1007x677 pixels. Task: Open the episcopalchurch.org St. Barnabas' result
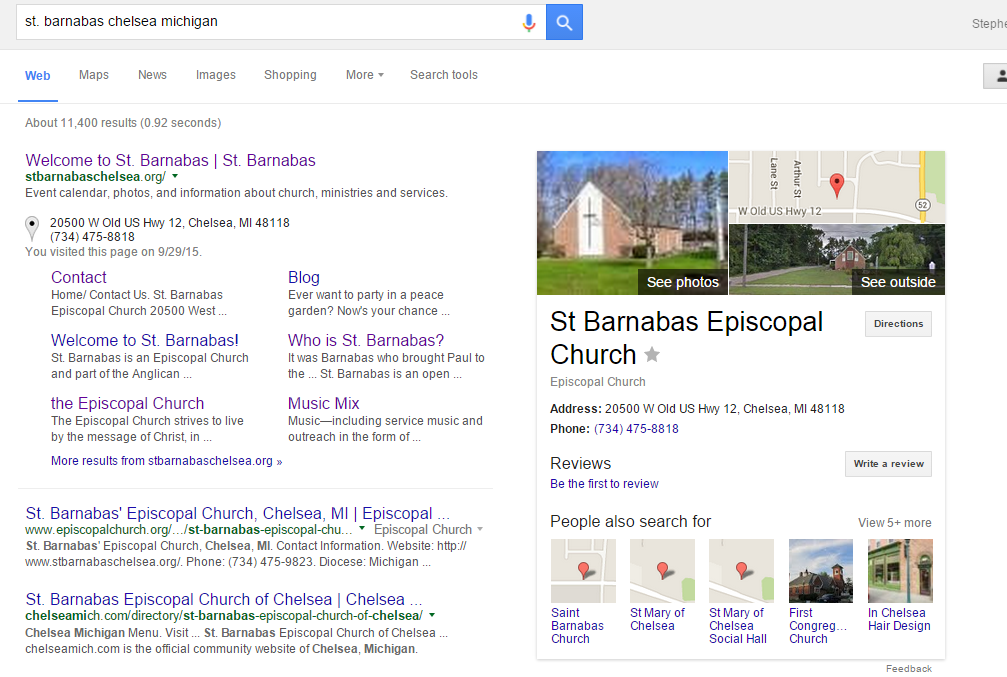click(x=238, y=513)
